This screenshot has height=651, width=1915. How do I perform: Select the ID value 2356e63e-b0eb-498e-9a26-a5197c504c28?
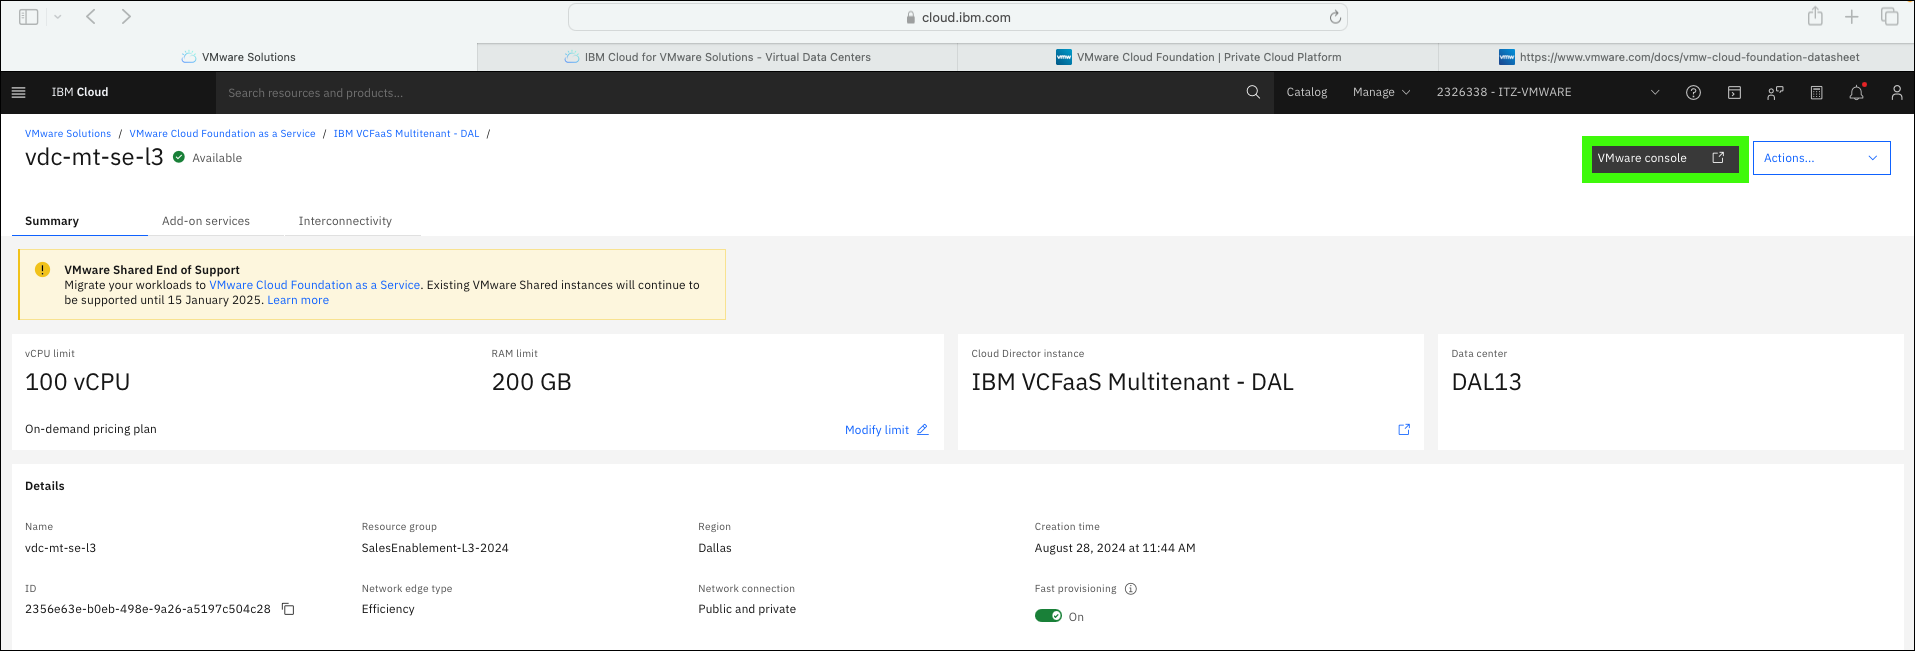148,609
